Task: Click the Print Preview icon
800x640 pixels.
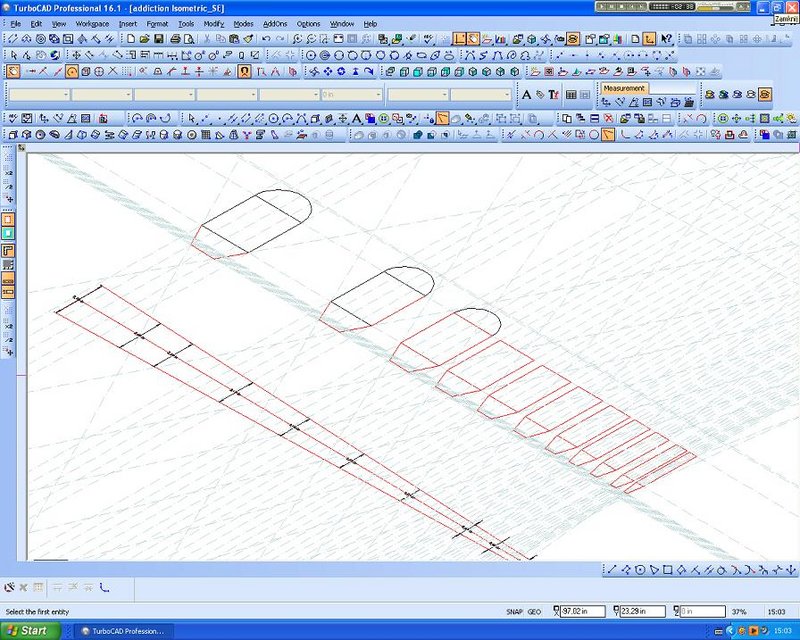Action: click(189, 39)
